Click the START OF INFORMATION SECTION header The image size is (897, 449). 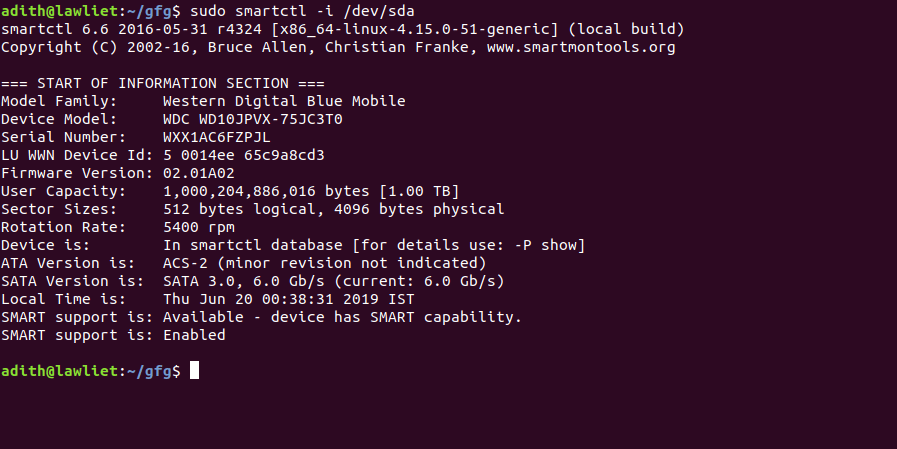(x=163, y=83)
